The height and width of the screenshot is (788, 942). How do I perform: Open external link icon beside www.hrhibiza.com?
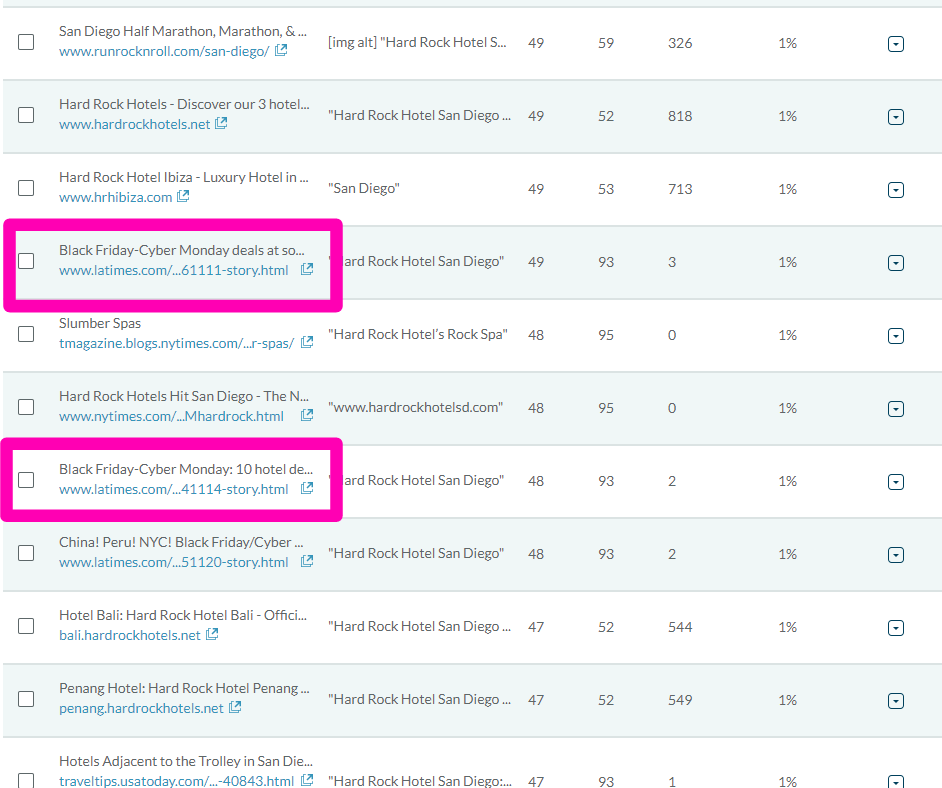pos(183,196)
